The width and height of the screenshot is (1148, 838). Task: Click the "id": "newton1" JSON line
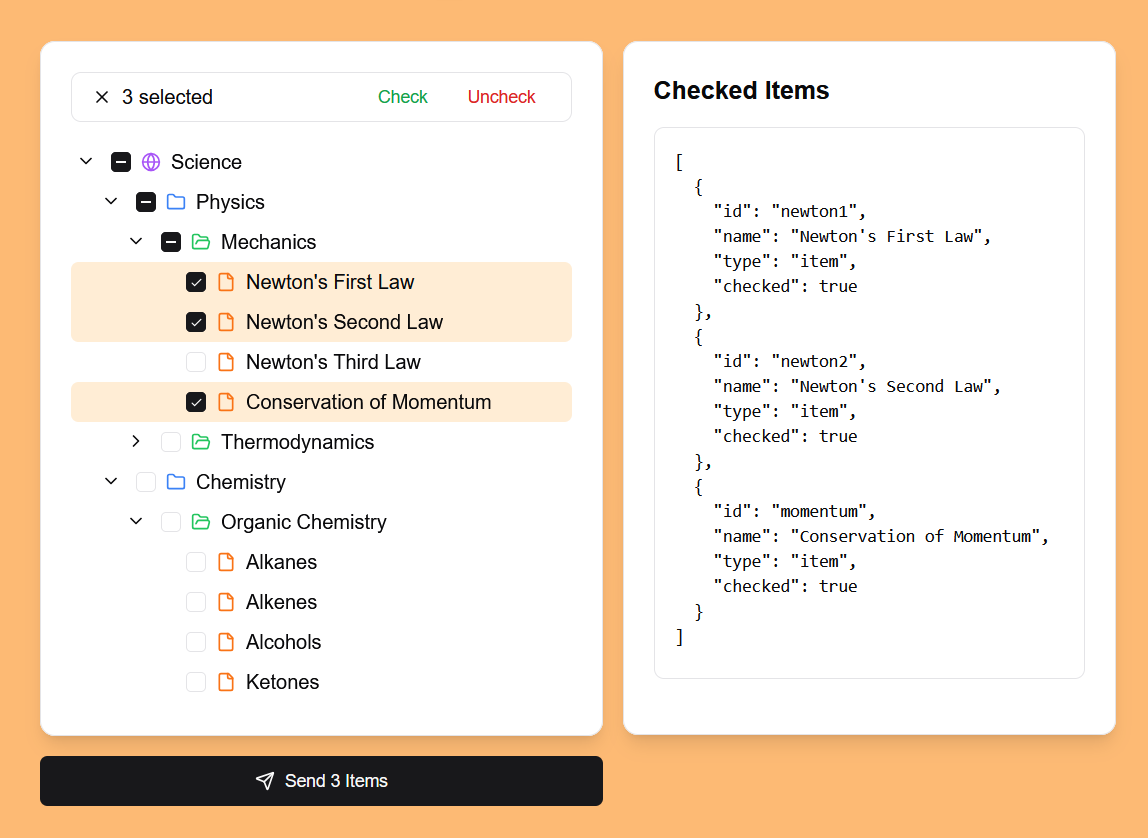coord(789,211)
